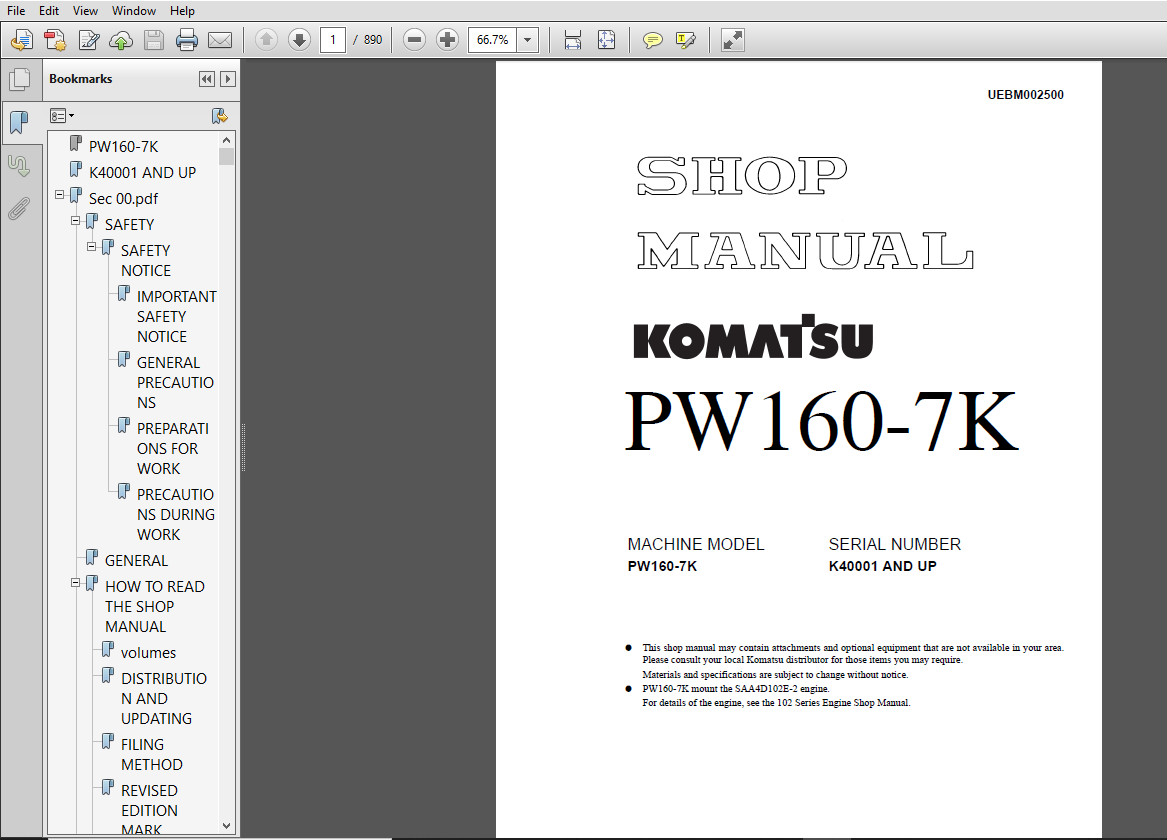This screenshot has height=840, width=1167.
Task: Open DISTRIBUTION AND UPDATING bookmark
Action: 164,699
